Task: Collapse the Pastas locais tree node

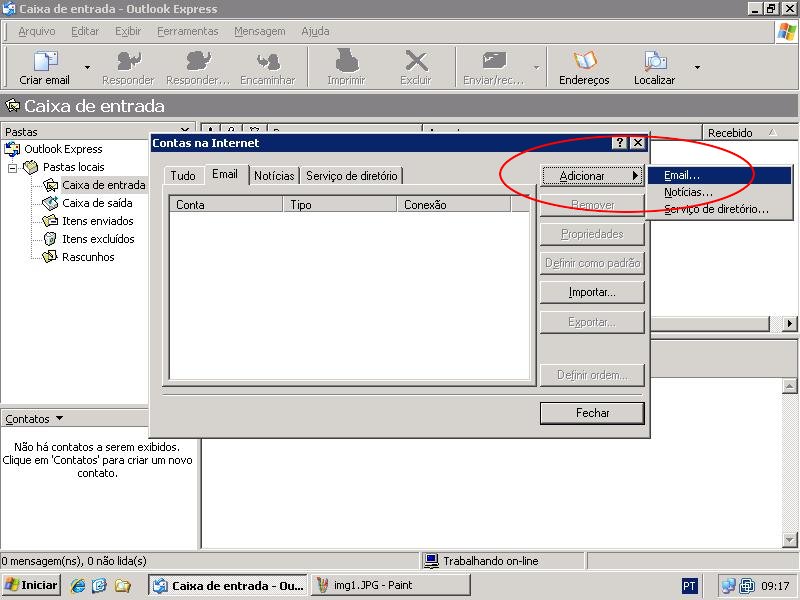Action: tap(12, 167)
